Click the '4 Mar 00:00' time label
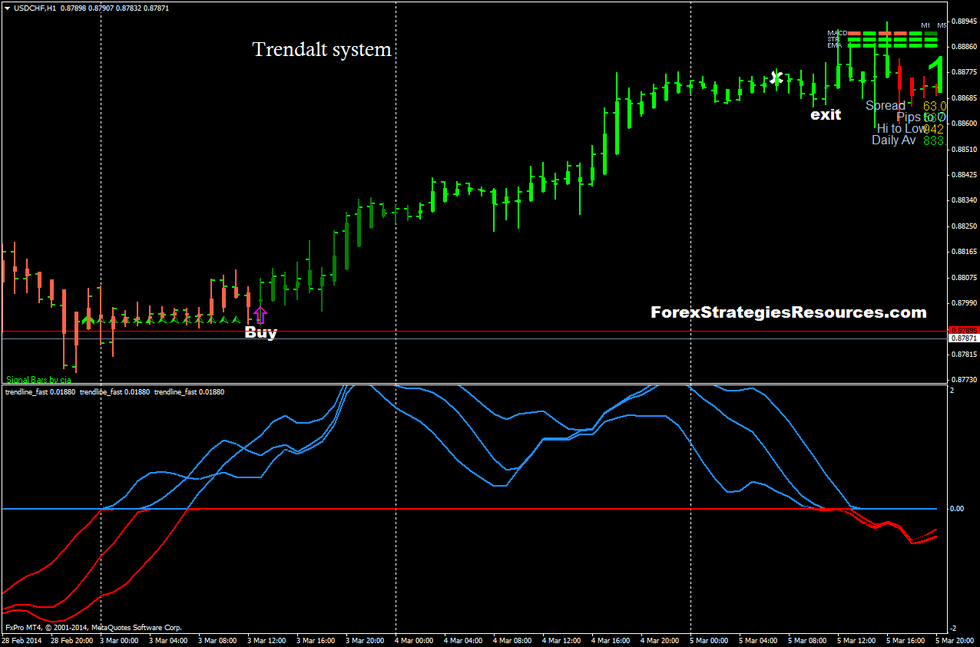Screen dimensions: 980x647 (416, 641)
